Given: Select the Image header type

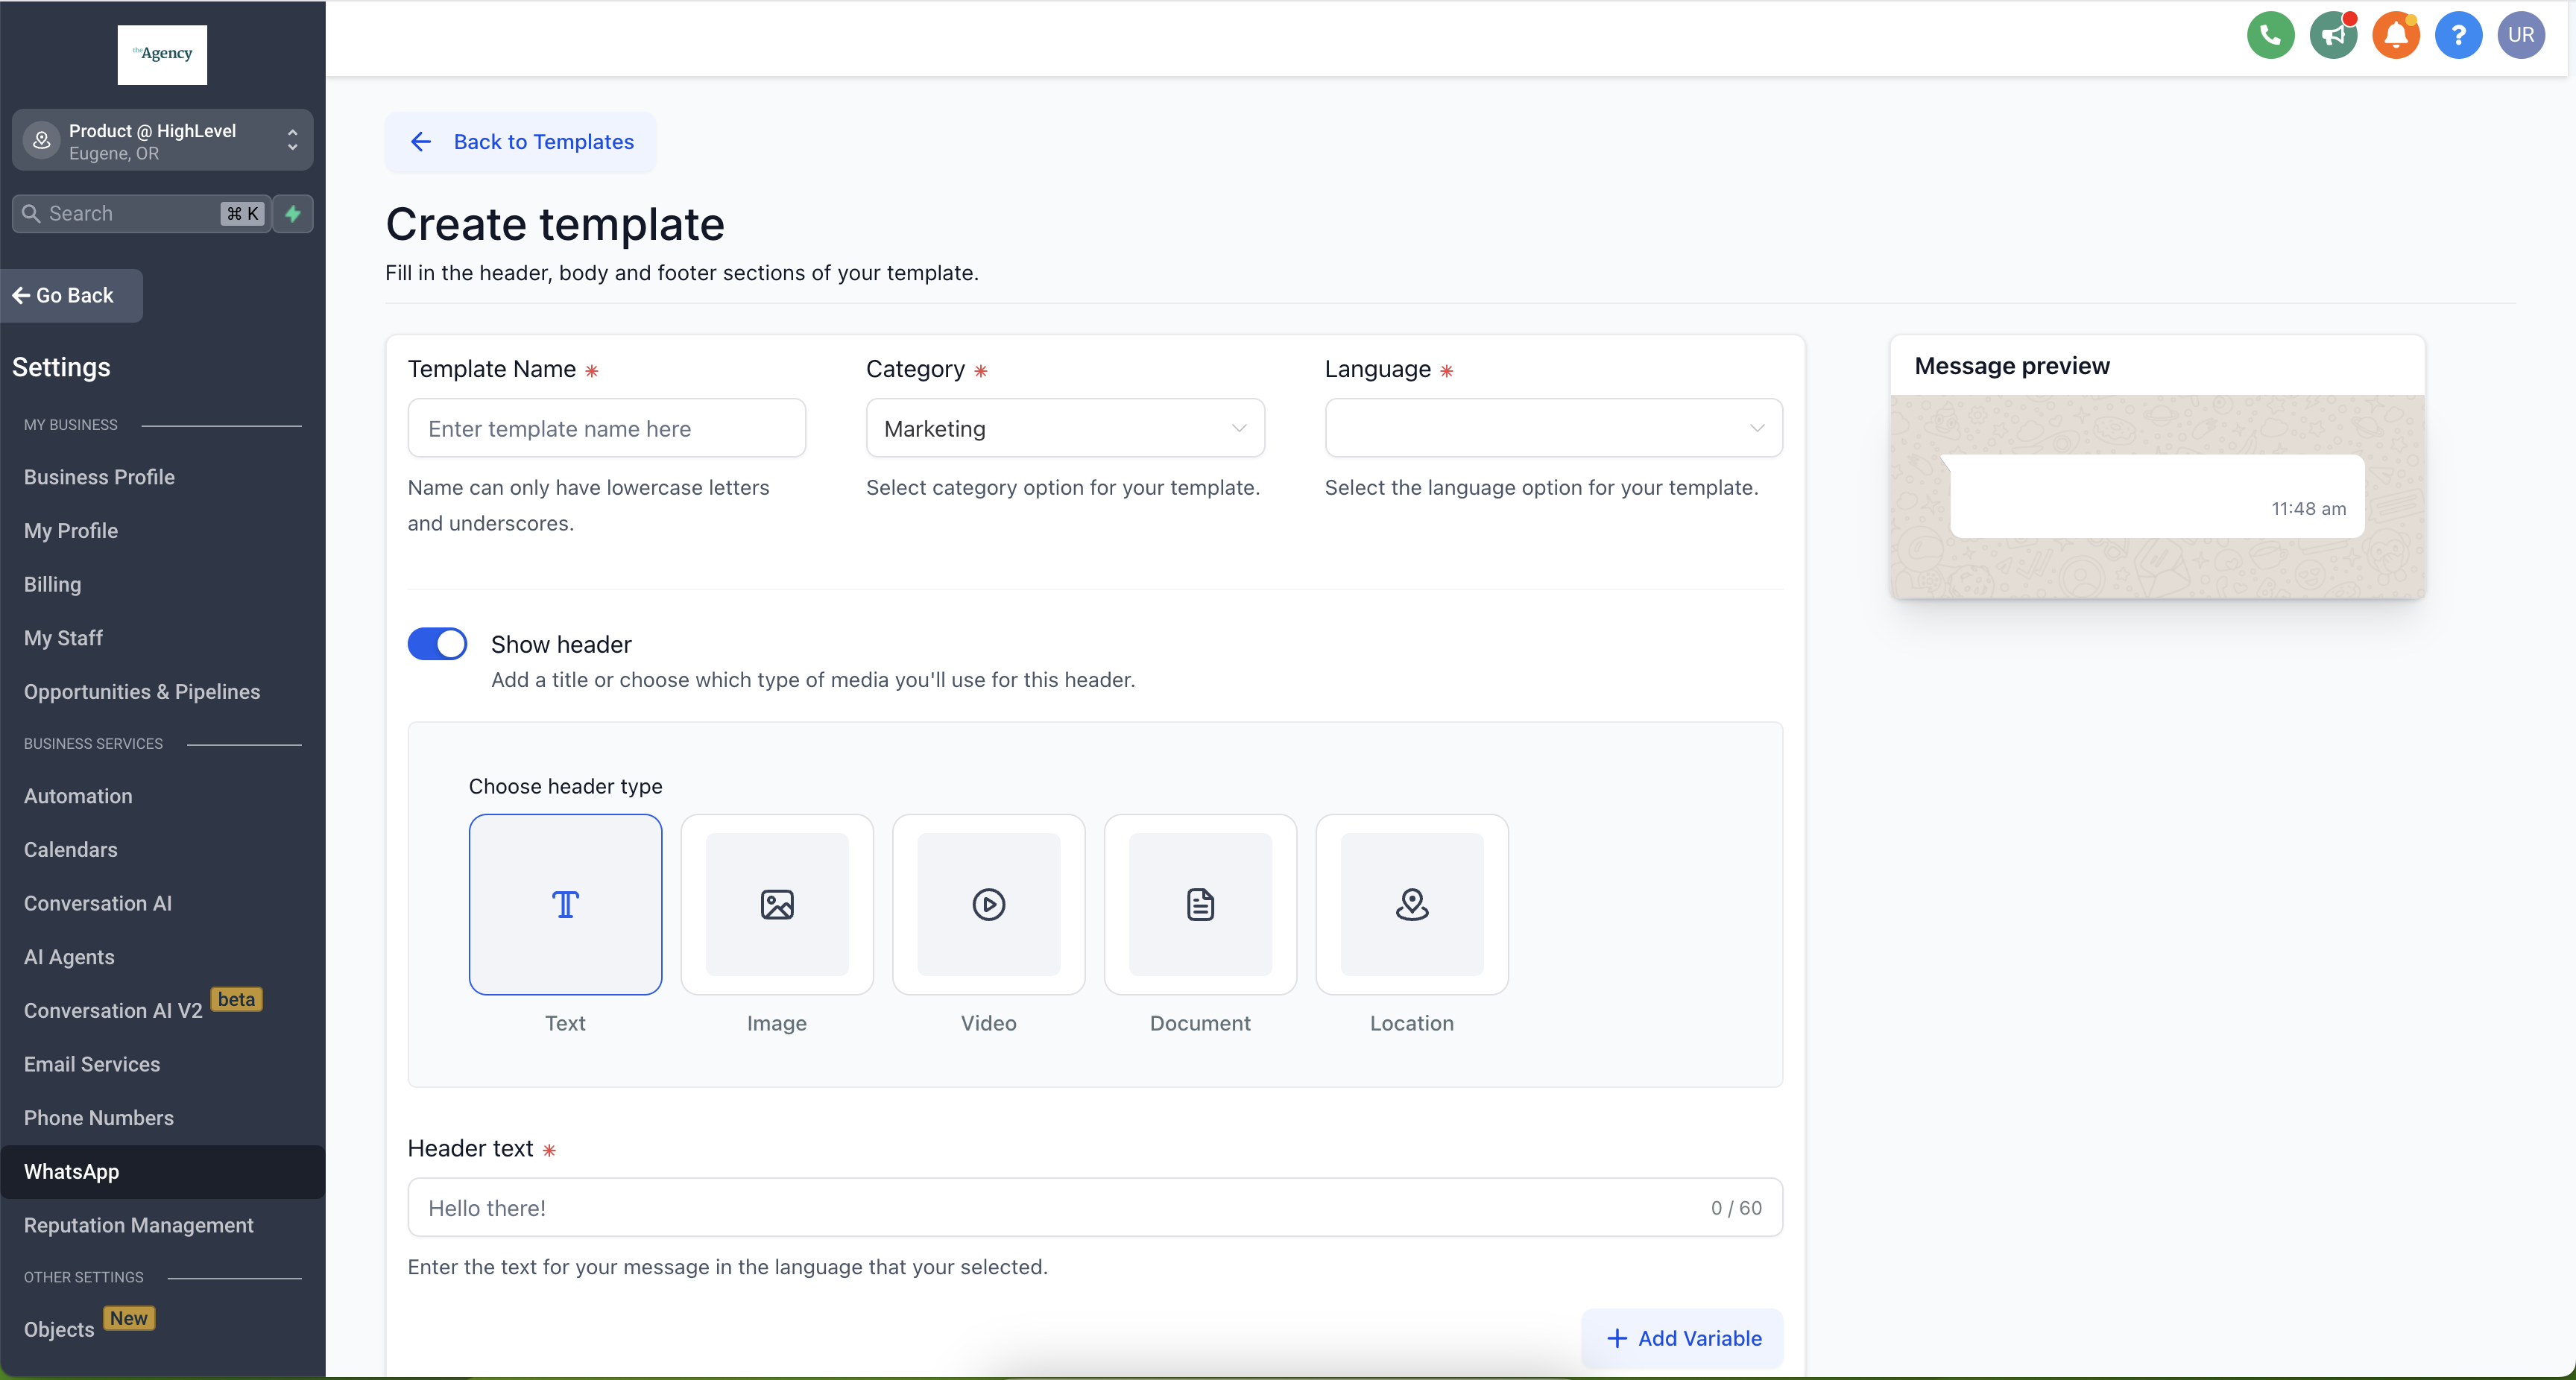Looking at the screenshot, I should [x=776, y=904].
